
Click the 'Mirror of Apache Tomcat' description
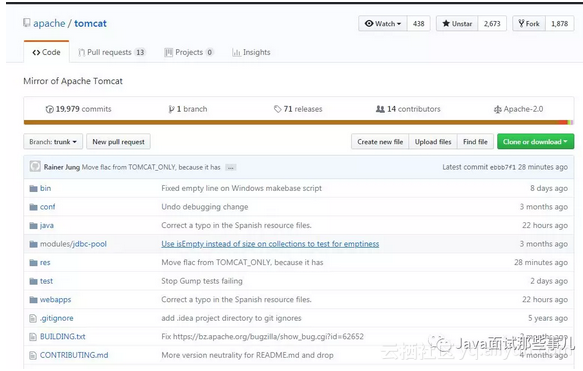(x=73, y=81)
